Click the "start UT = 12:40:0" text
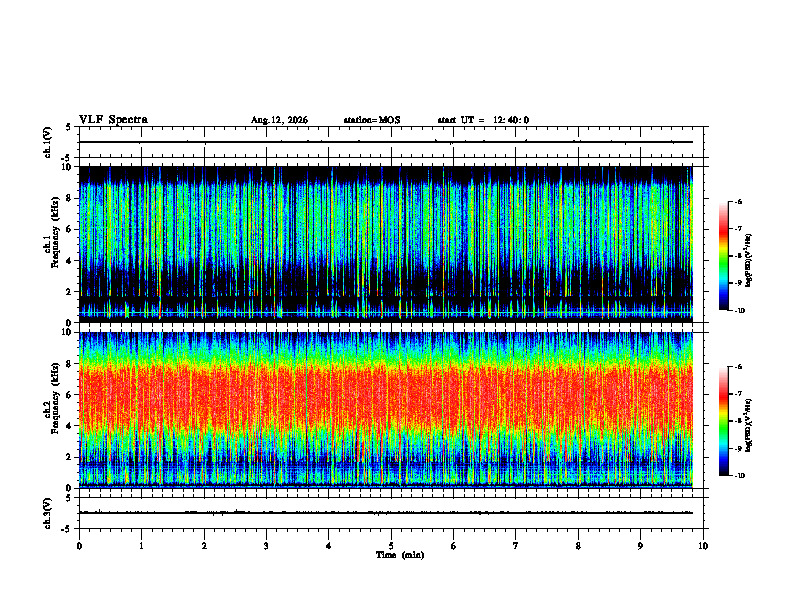 [x=483, y=120]
